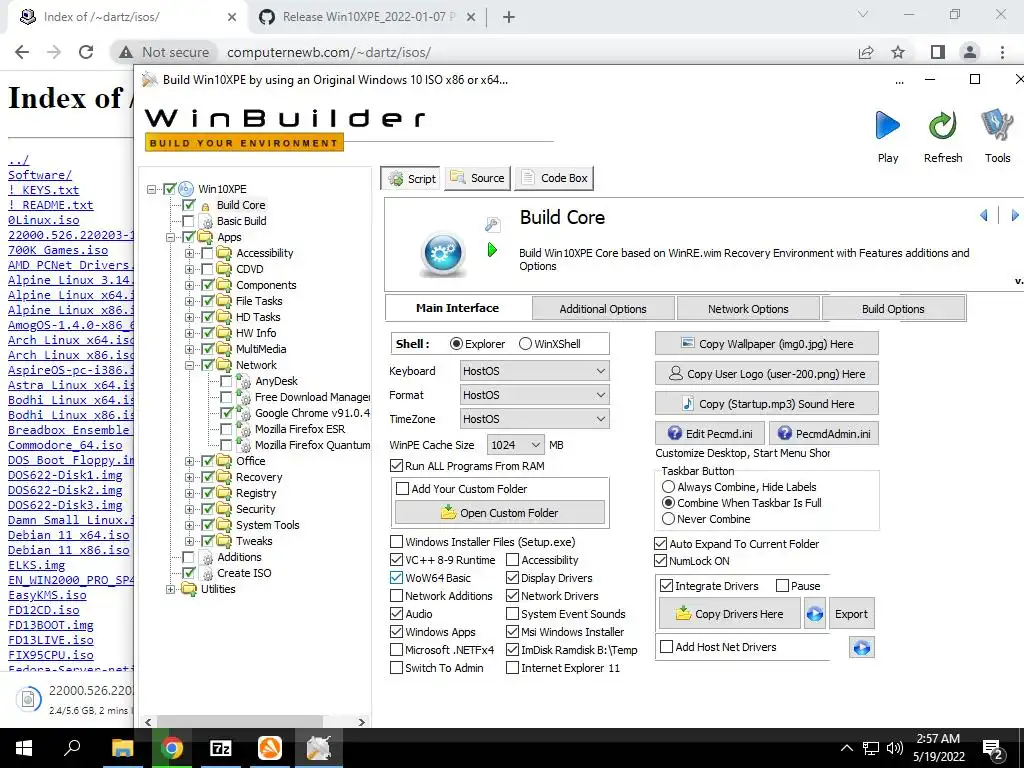Open the Keyboard HostOS dropdown
The height and width of the screenshot is (768, 1024).
click(x=534, y=371)
